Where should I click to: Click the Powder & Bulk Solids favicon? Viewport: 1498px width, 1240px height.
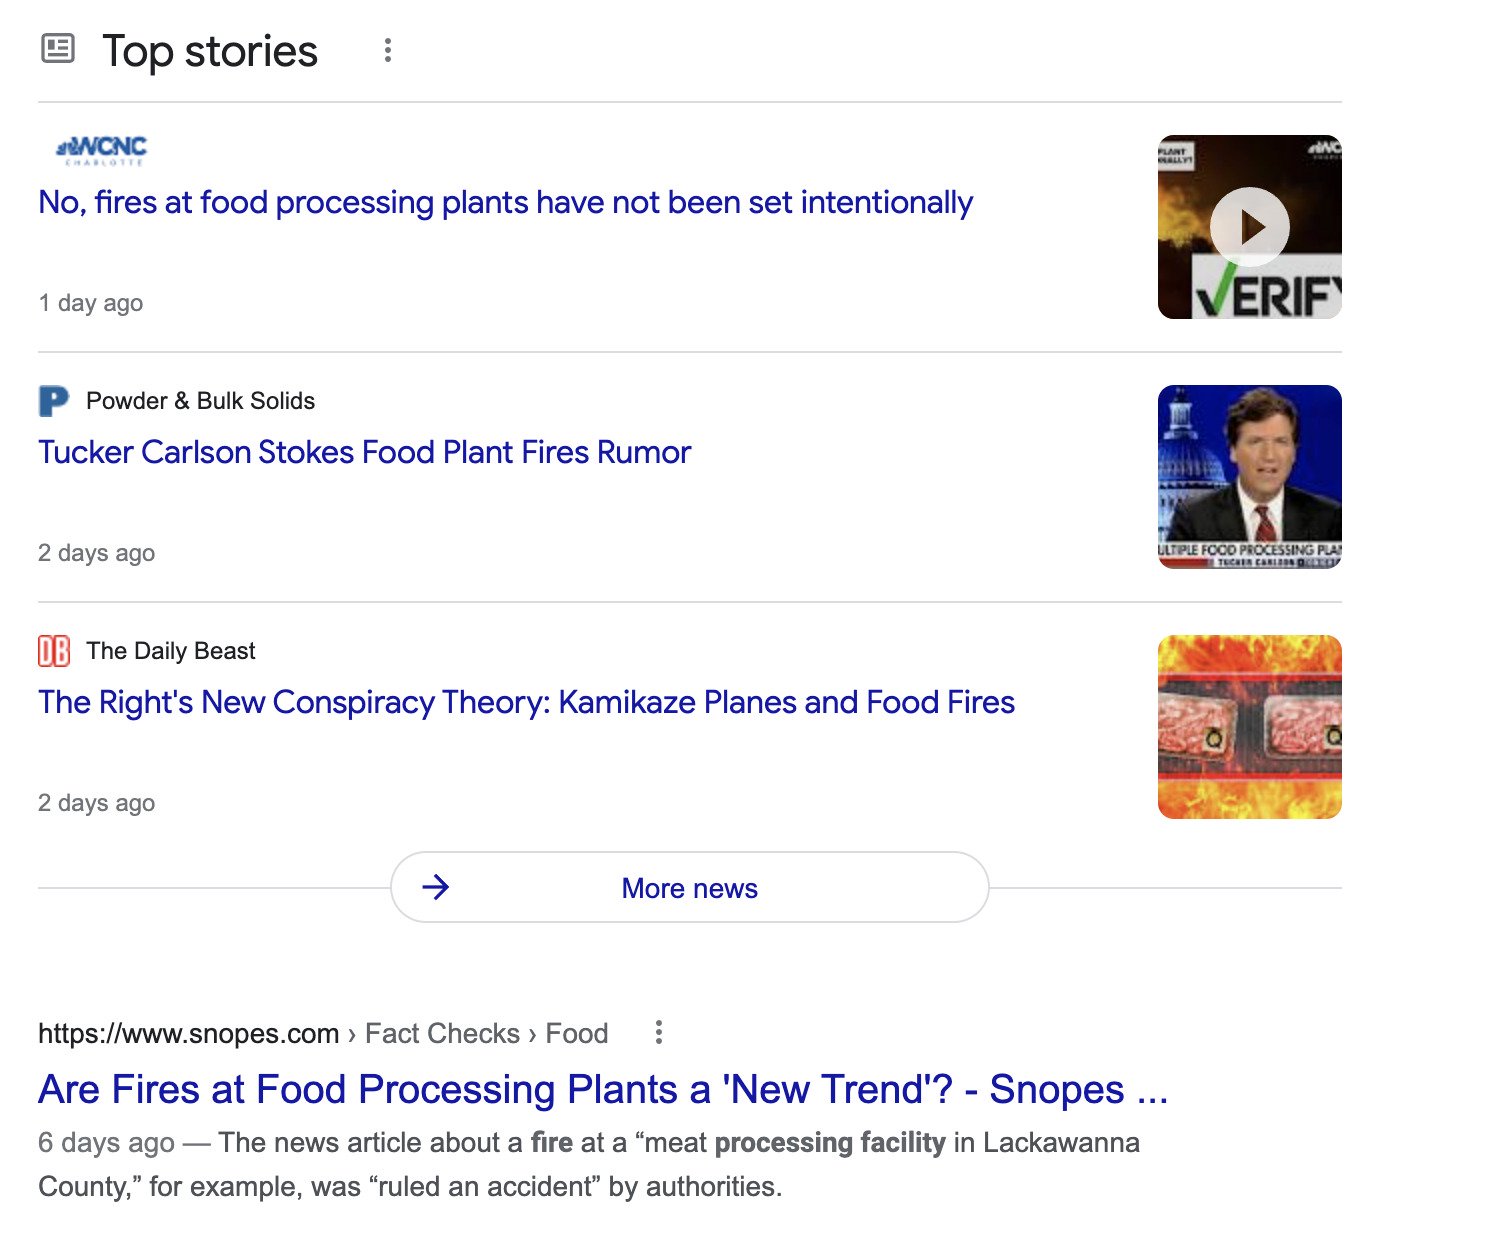tap(53, 401)
